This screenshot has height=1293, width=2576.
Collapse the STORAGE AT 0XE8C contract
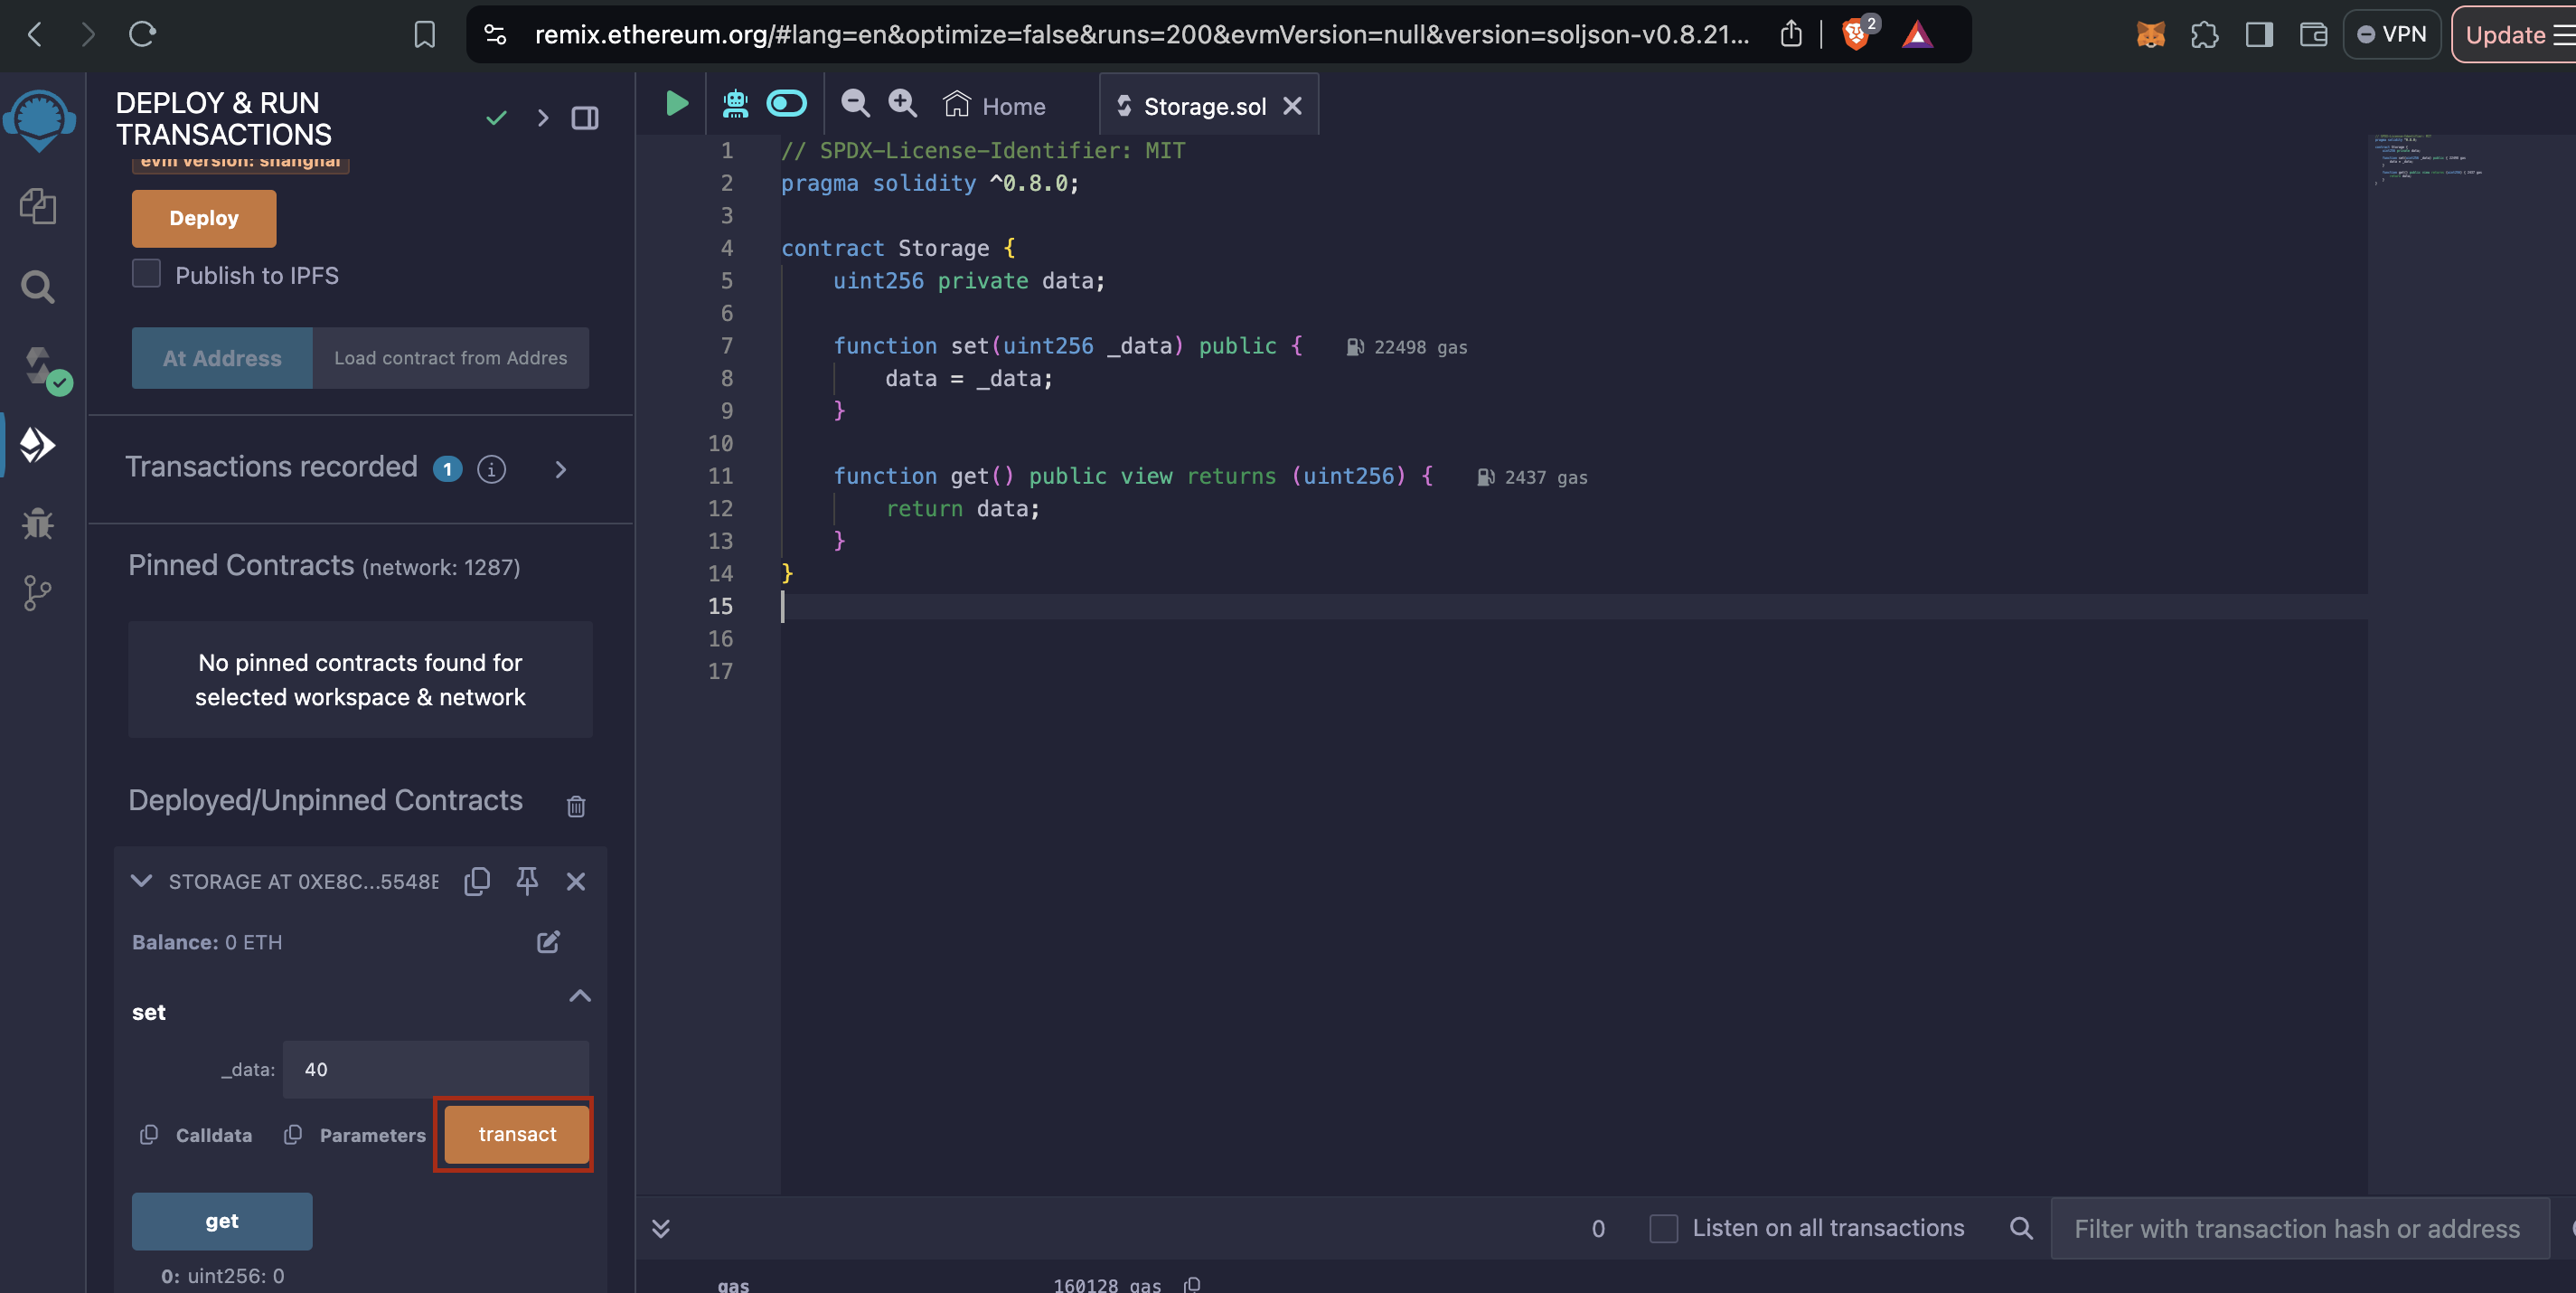coord(141,881)
